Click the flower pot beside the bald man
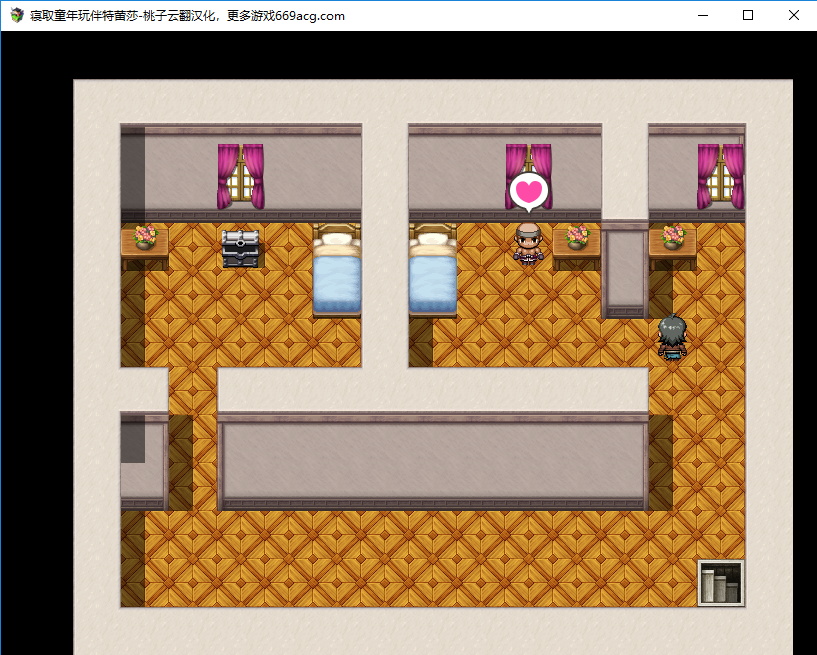This screenshot has width=817, height=655. (577, 237)
